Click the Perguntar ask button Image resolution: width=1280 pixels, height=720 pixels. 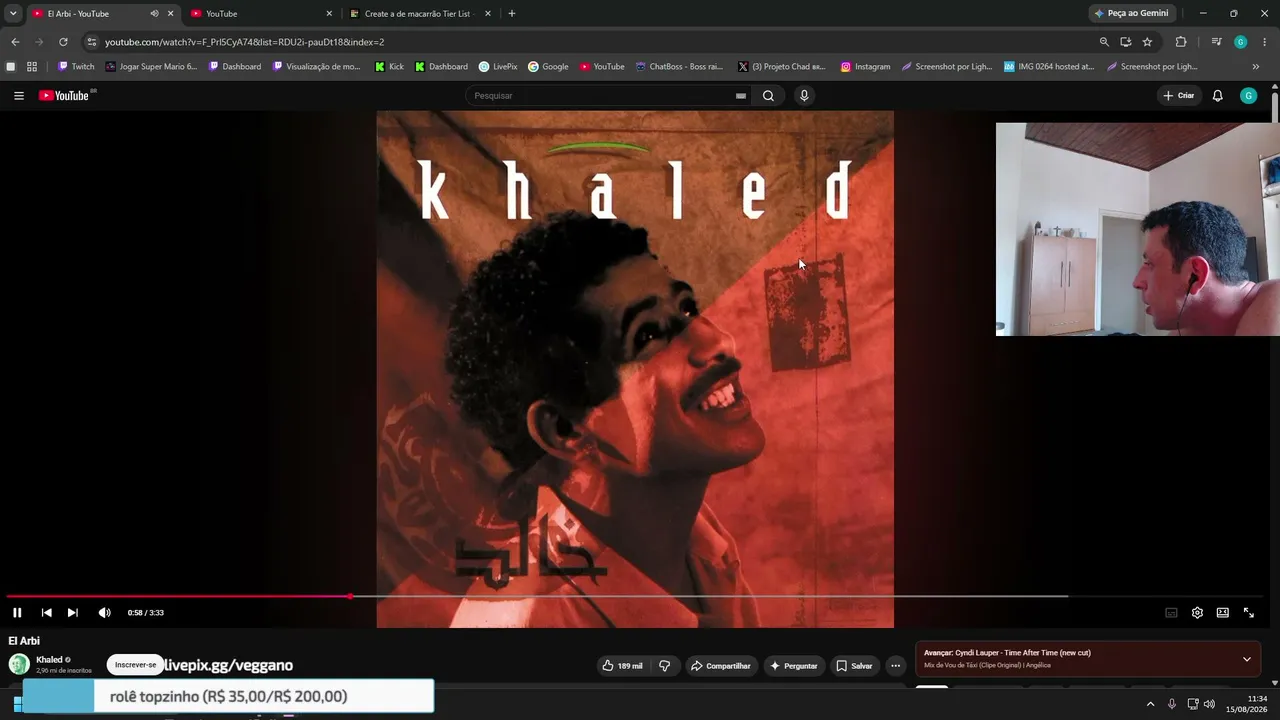[x=794, y=666]
